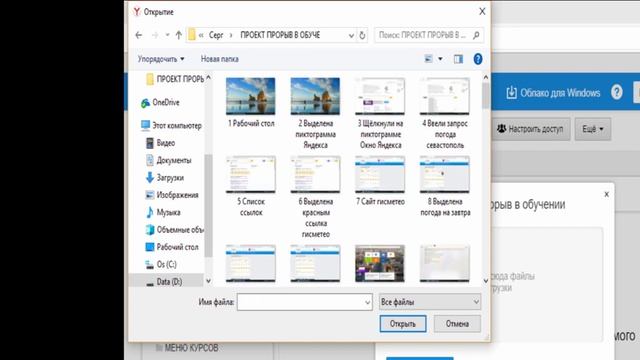The image size is (640, 360).
Task: Select ПРОЕКТ ПРОРЫ folder in tree
Action: (x=175, y=79)
